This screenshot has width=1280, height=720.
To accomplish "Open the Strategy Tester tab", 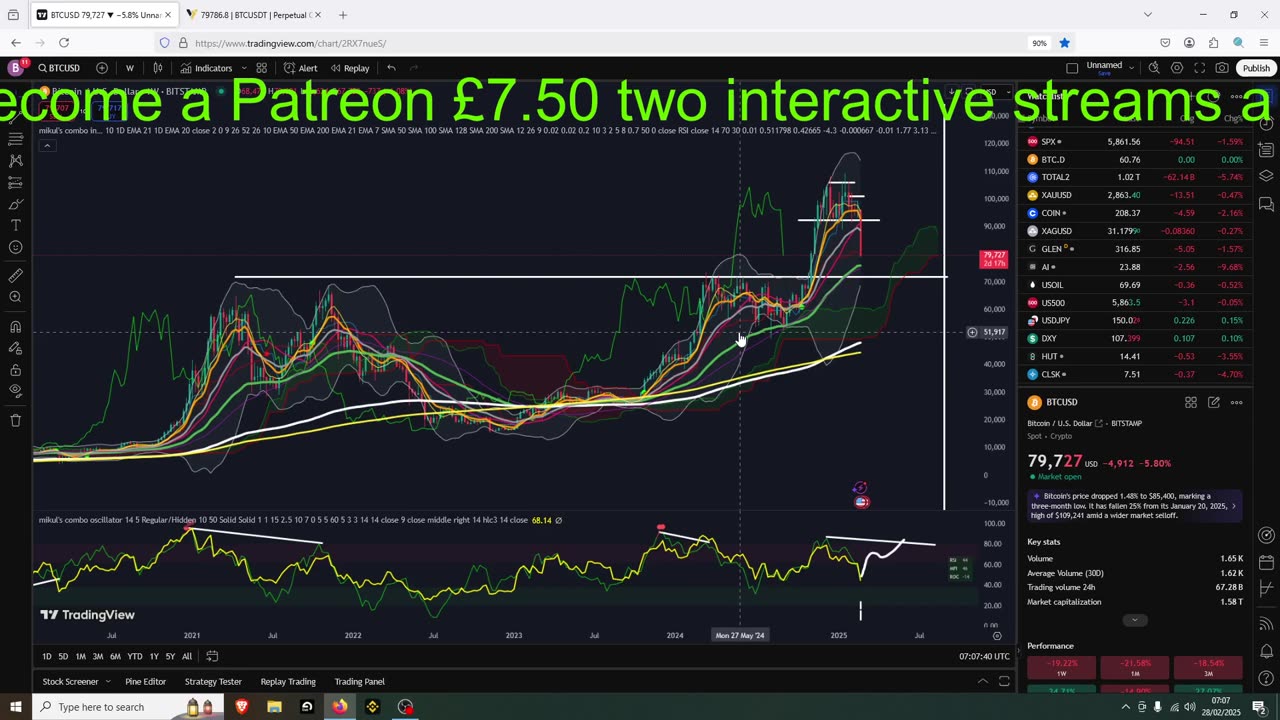I will (x=213, y=681).
